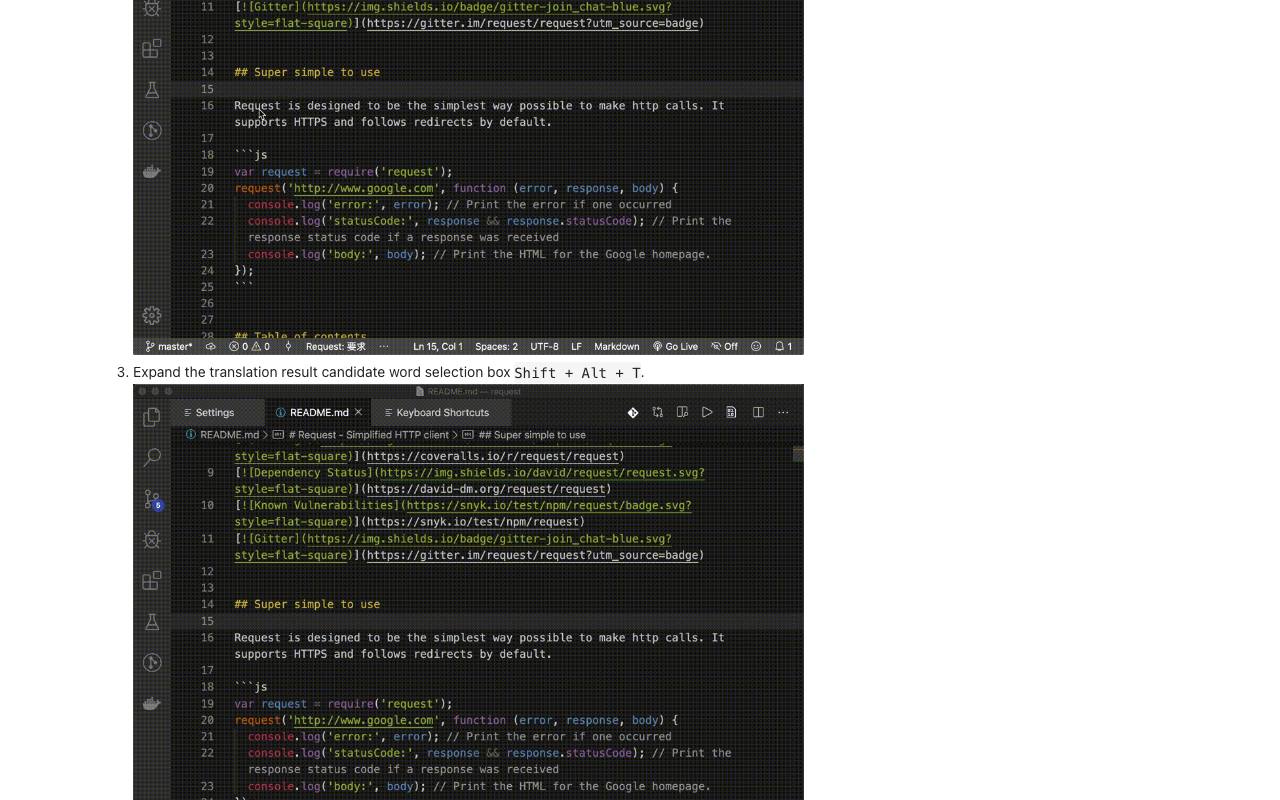Open Docker view in upper VS Code screenshot
Screen dimensions: 1280x800
pyautogui.click(x=152, y=172)
